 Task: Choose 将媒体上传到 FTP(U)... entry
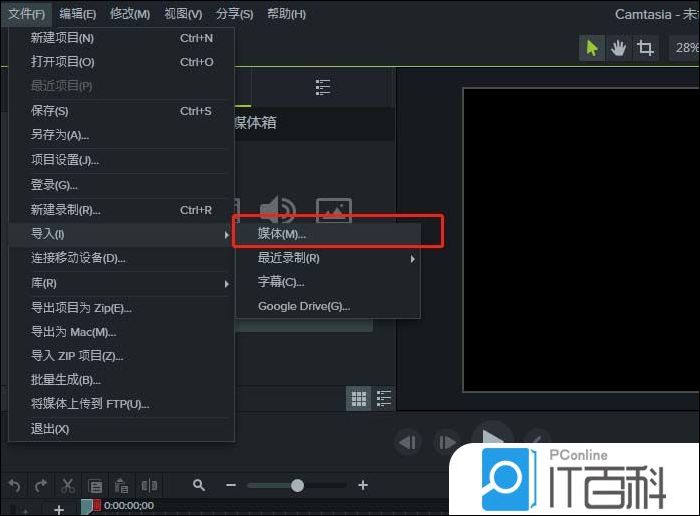[x=121, y=404]
